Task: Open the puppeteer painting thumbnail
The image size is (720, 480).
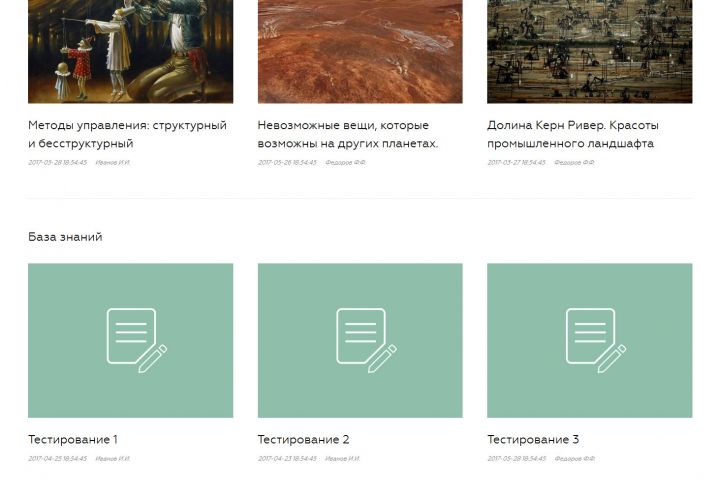Action: (x=130, y=51)
